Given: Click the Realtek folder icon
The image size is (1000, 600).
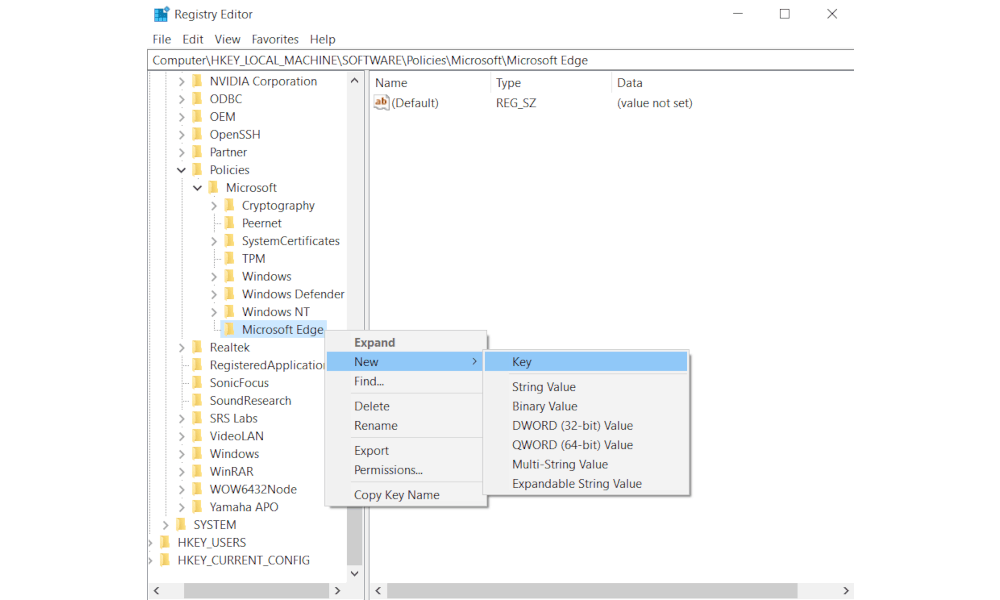Looking at the screenshot, I should pyautogui.click(x=197, y=347).
